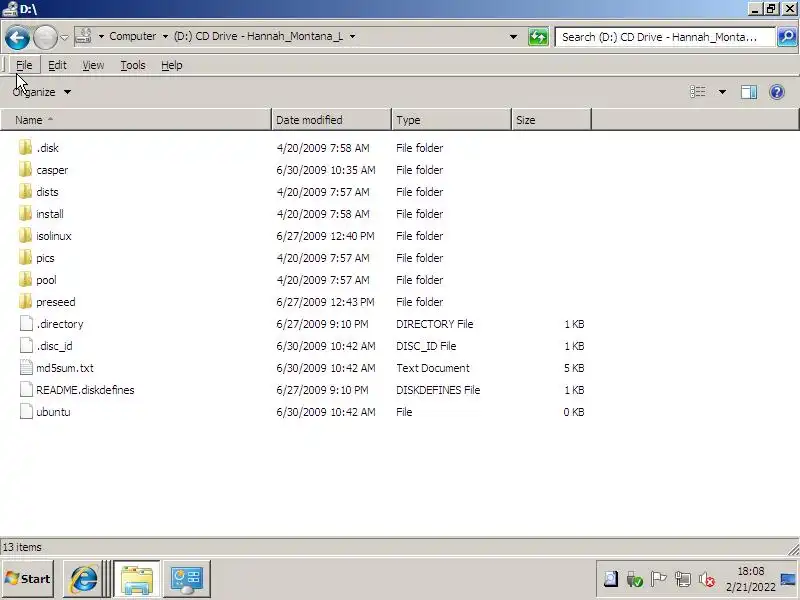Click the pool folder icon
Screen dimensions: 800x600
point(25,279)
